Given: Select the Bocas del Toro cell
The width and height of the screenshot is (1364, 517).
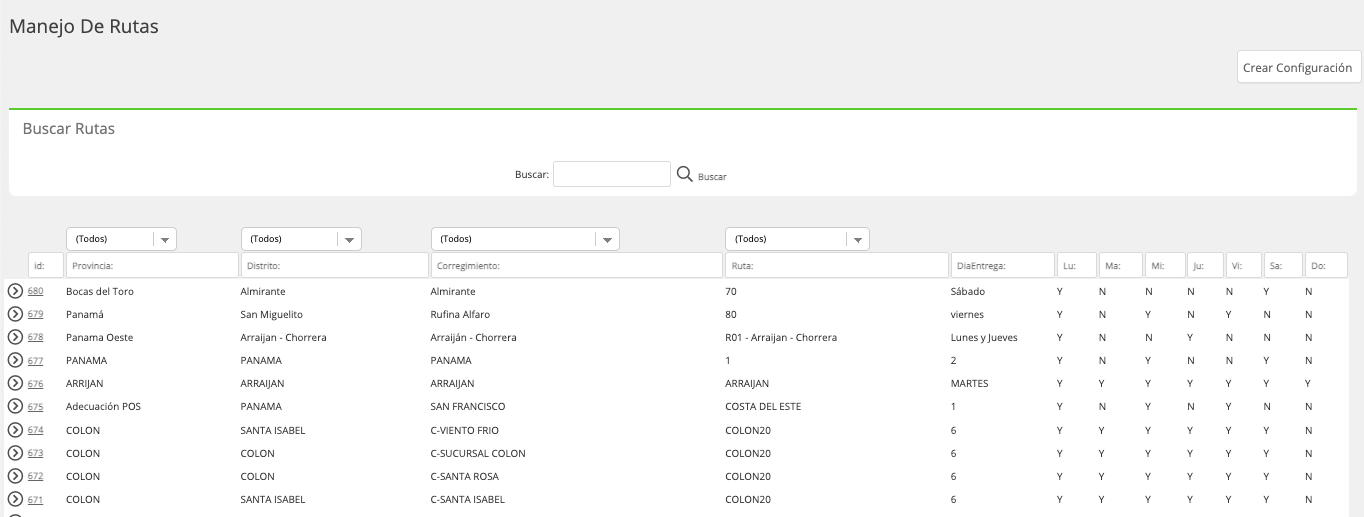Looking at the screenshot, I should (x=100, y=291).
